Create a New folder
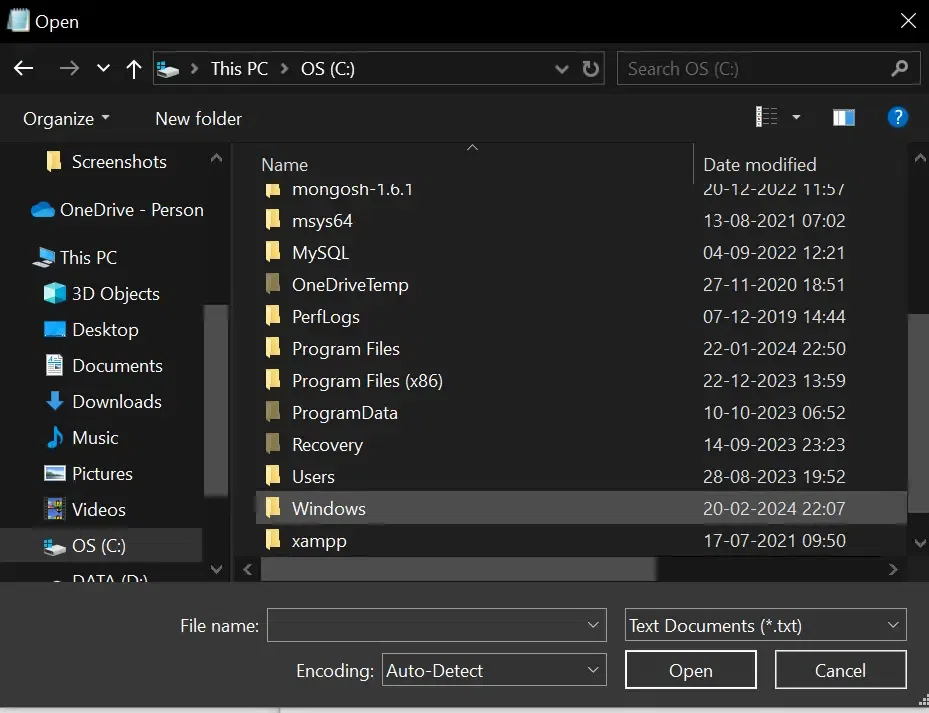Image resolution: width=929 pixels, height=713 pixels. [x=198, y=119]
